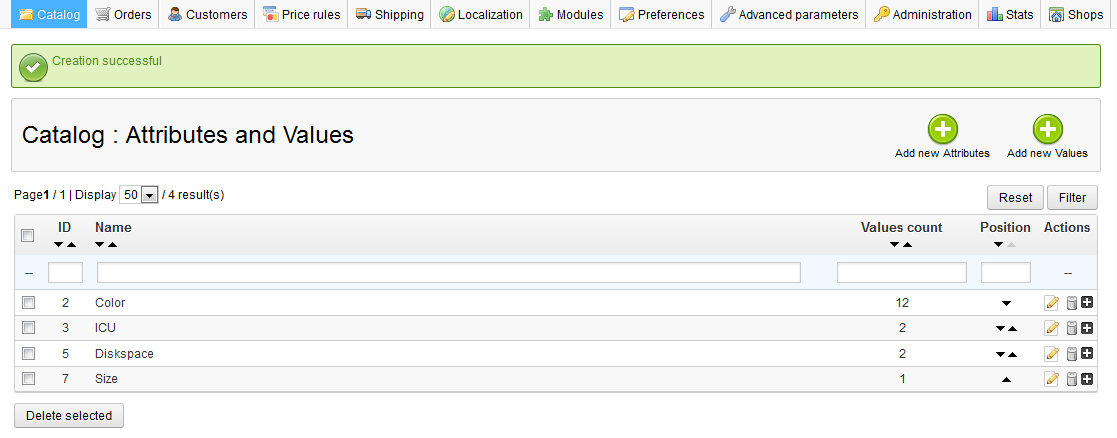
Task: Sort Values count column descending arrow
Action: click(x=895, y=245)
